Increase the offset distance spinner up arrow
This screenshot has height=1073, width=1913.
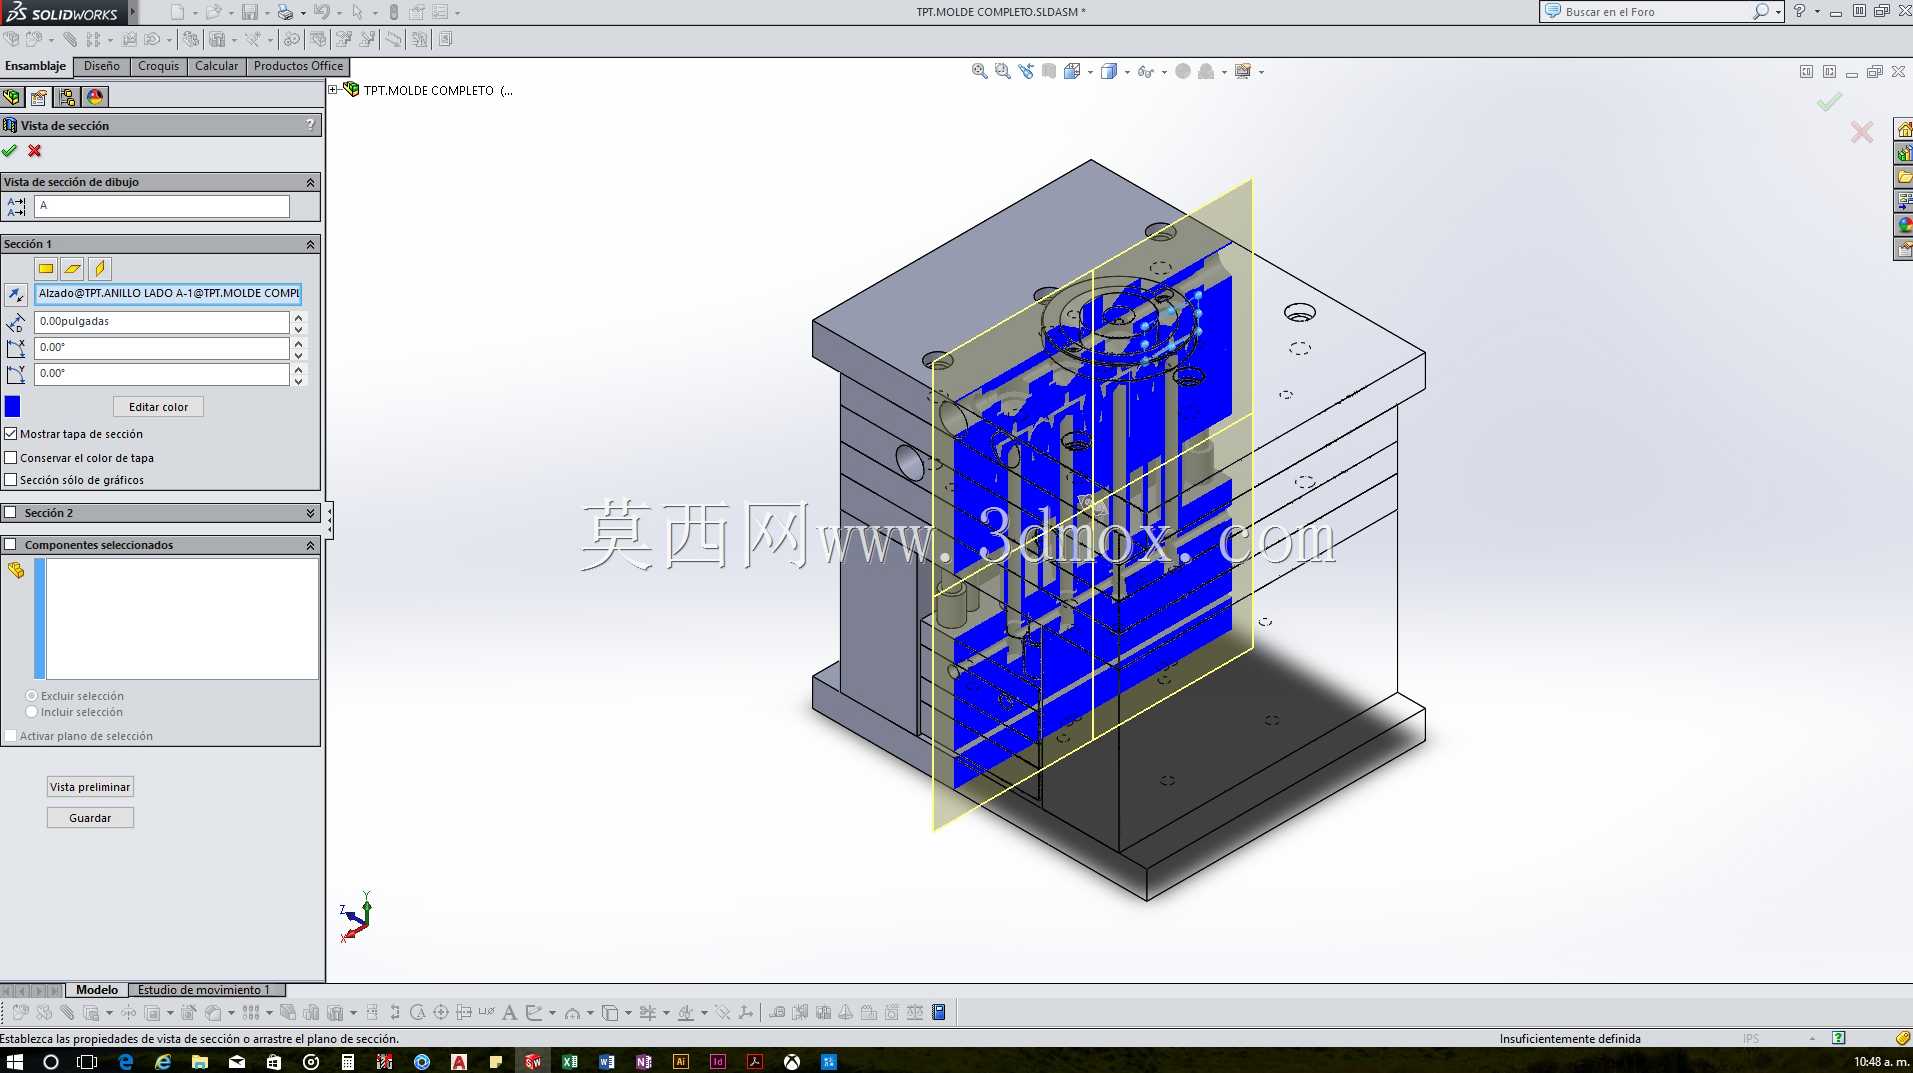(x=298, y=317)
